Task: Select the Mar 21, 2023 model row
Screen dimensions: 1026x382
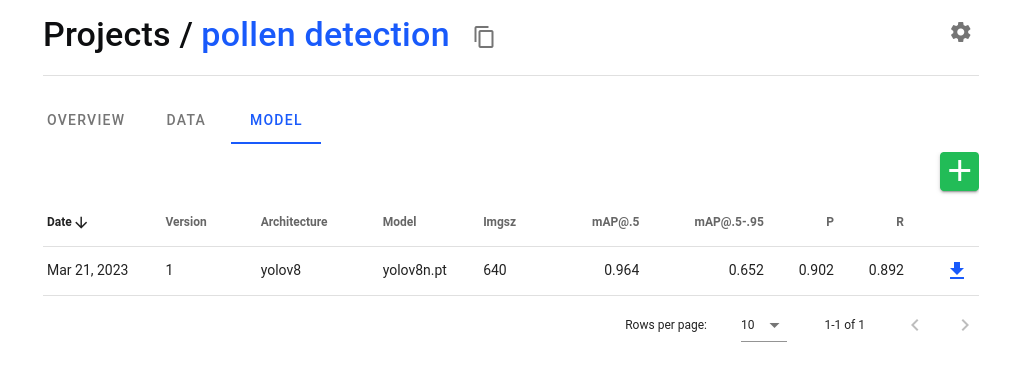Action: (x=511, y=271)
